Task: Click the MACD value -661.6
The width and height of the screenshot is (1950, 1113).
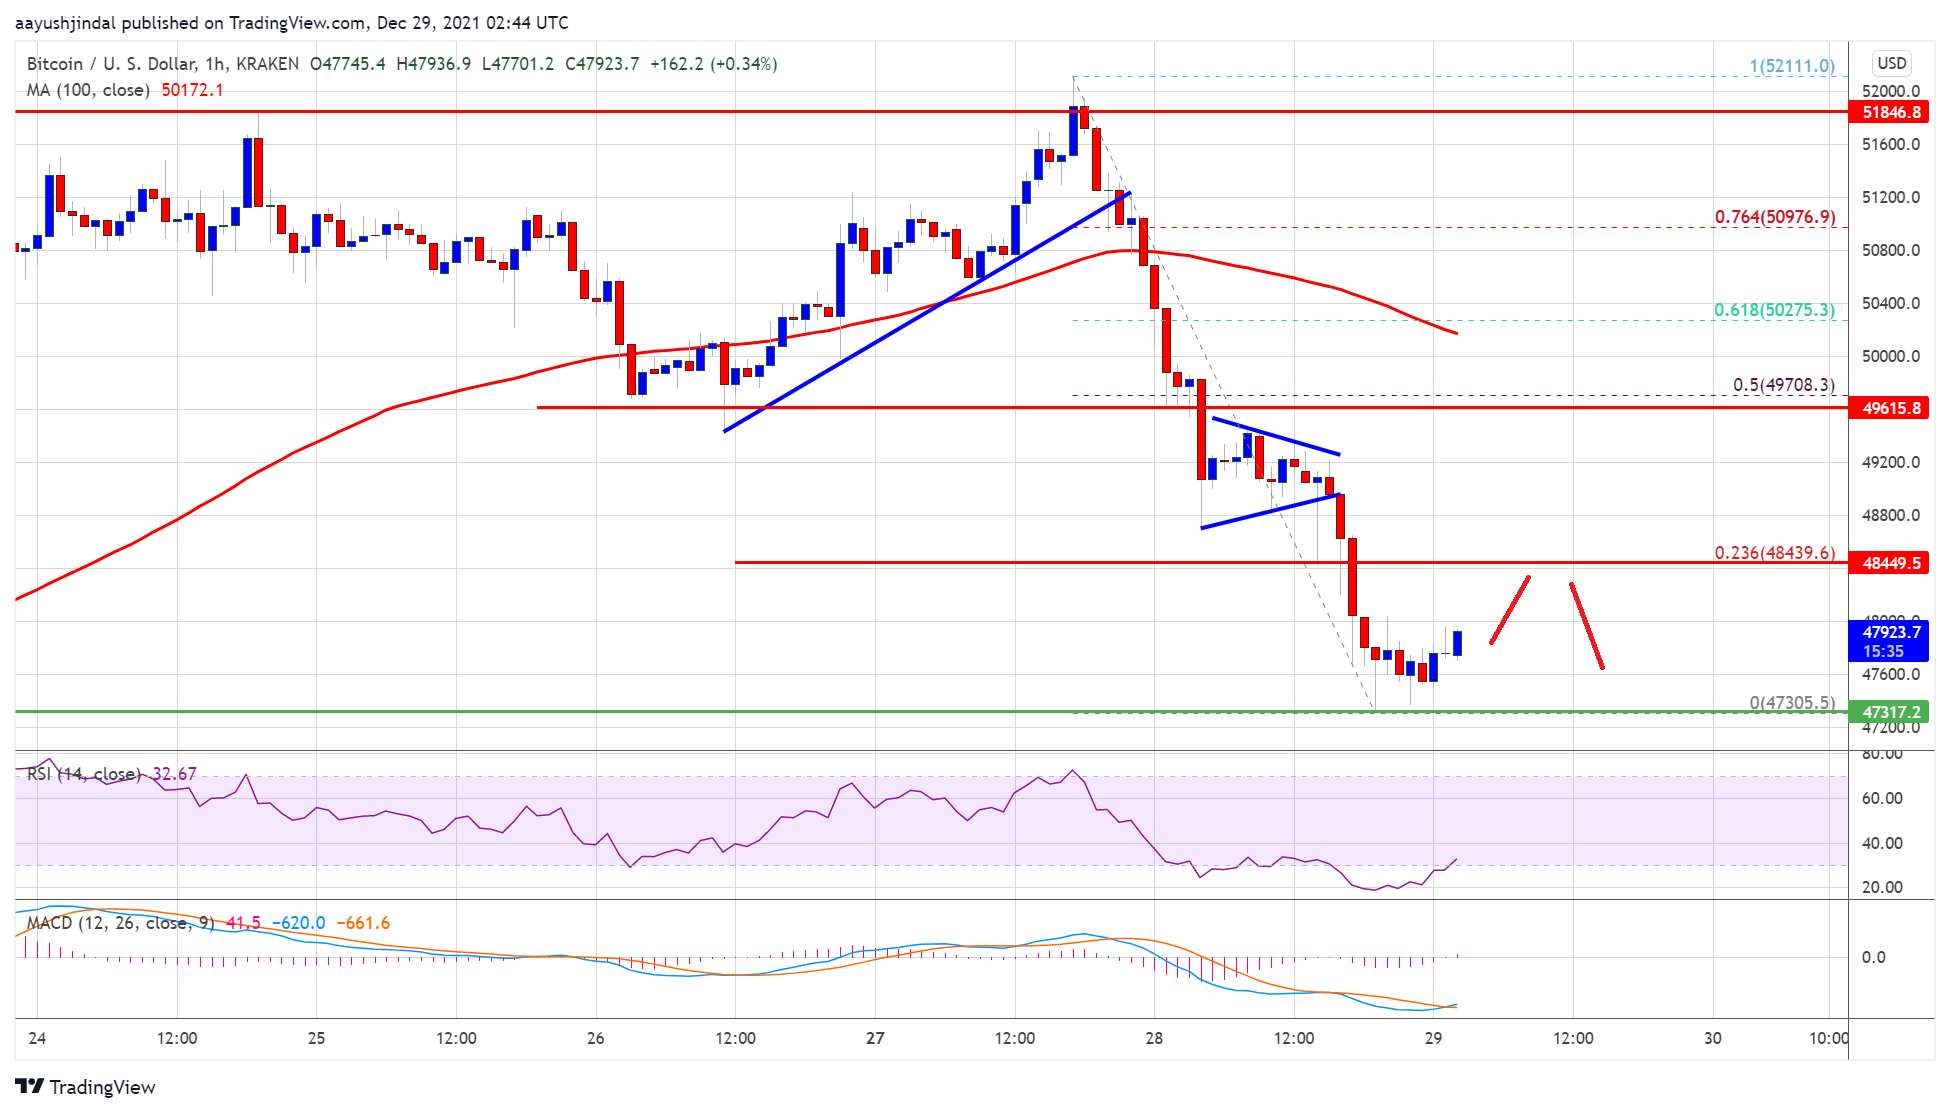Action: (363, 923)
